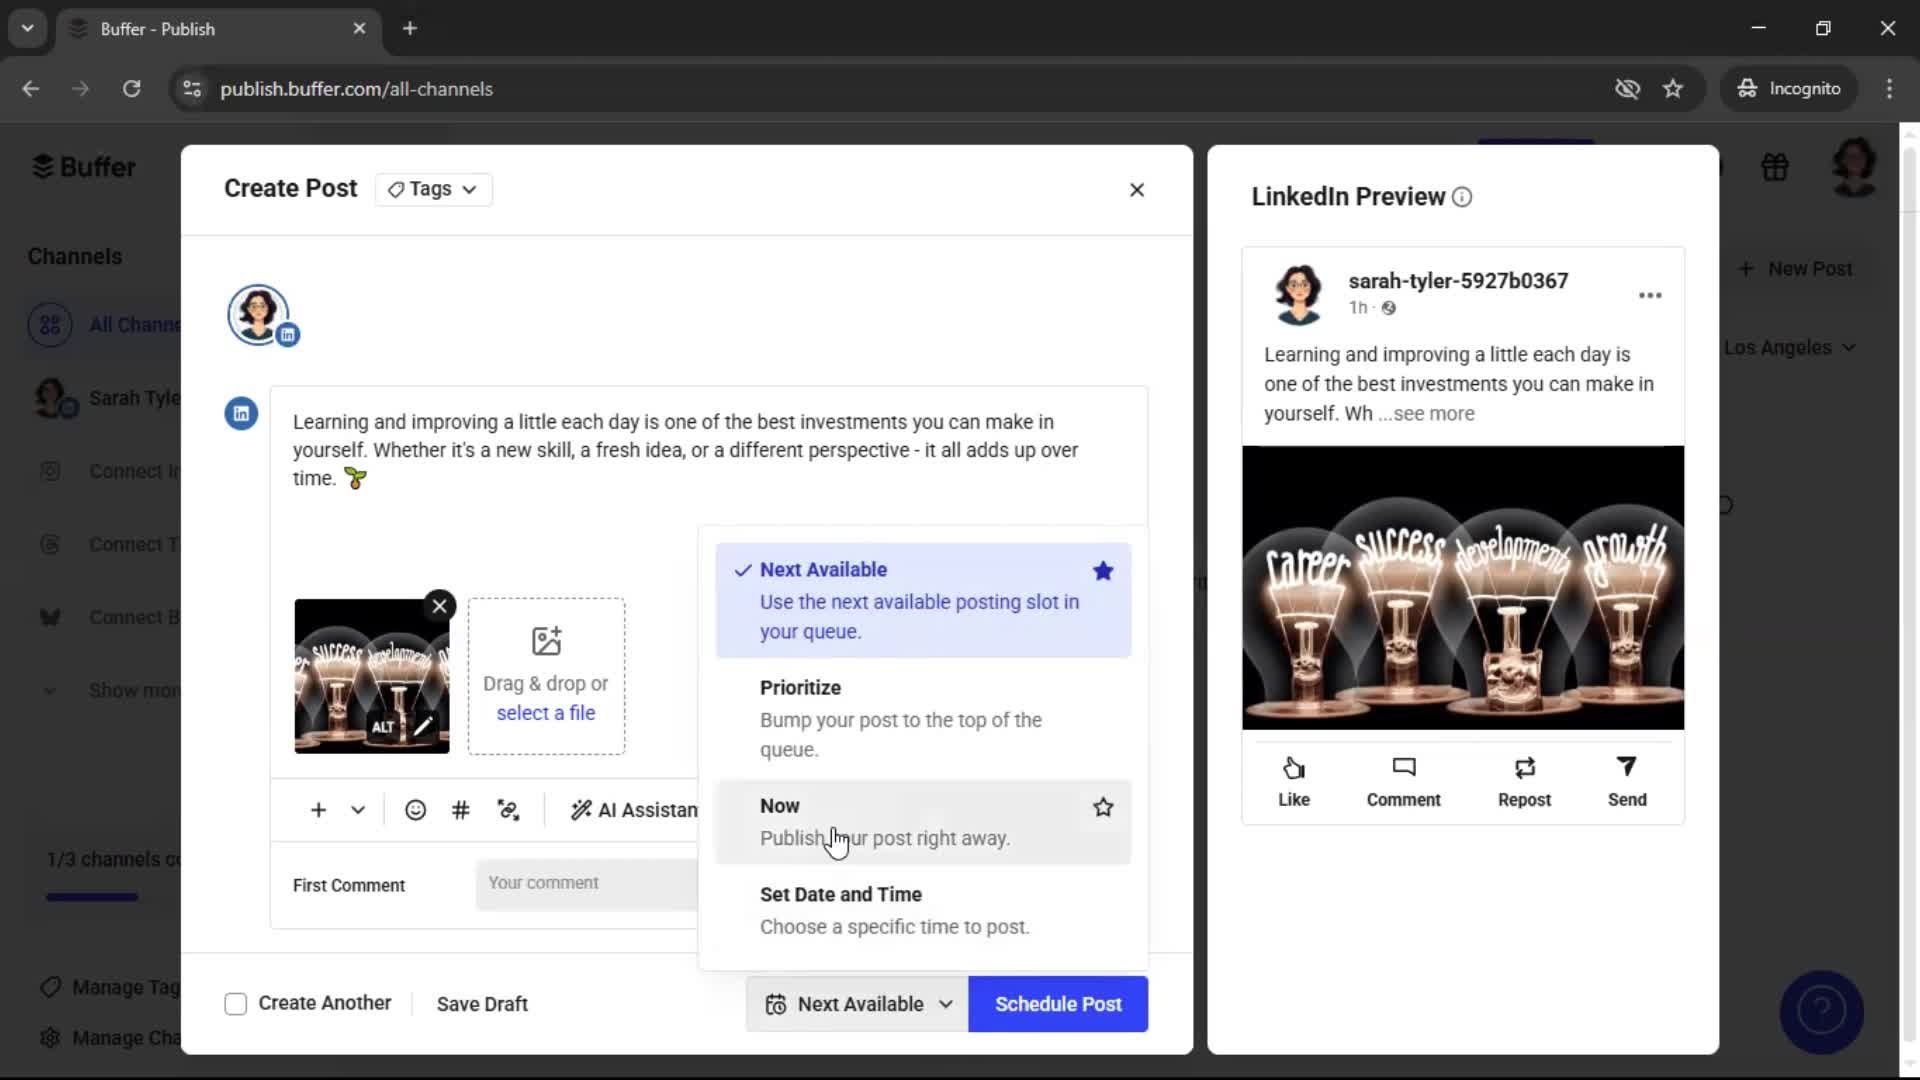This screenshot has height=1080, width=1920.
Task: Open the emoji picker
Action: pyautogui.click(x=415, y=810)
